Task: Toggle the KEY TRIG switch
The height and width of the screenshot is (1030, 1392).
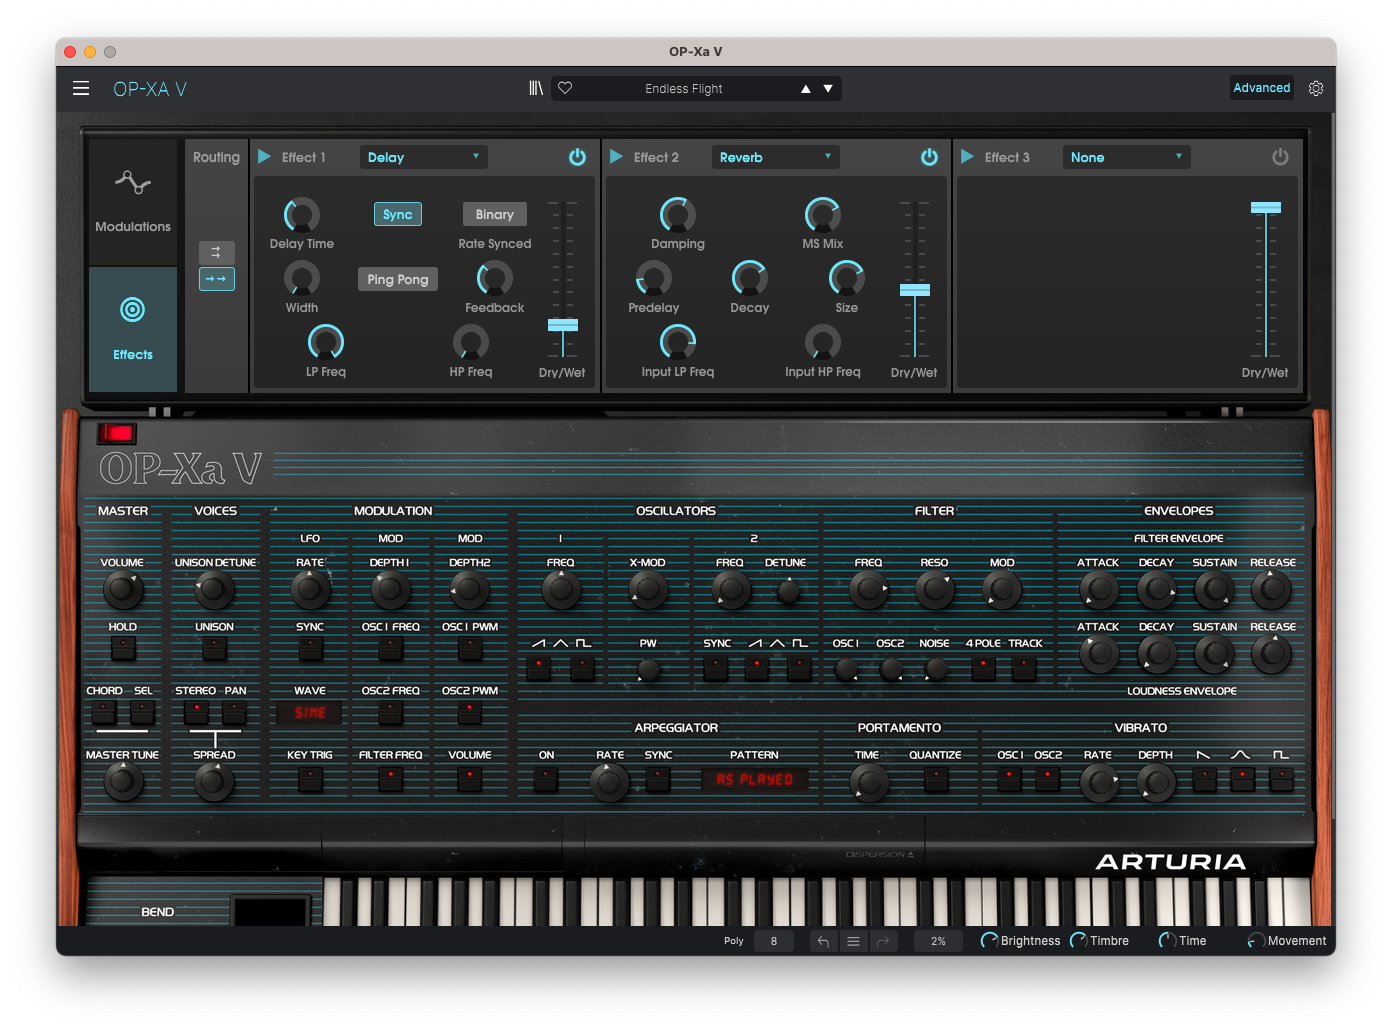Action: click(x=310, y=778)
